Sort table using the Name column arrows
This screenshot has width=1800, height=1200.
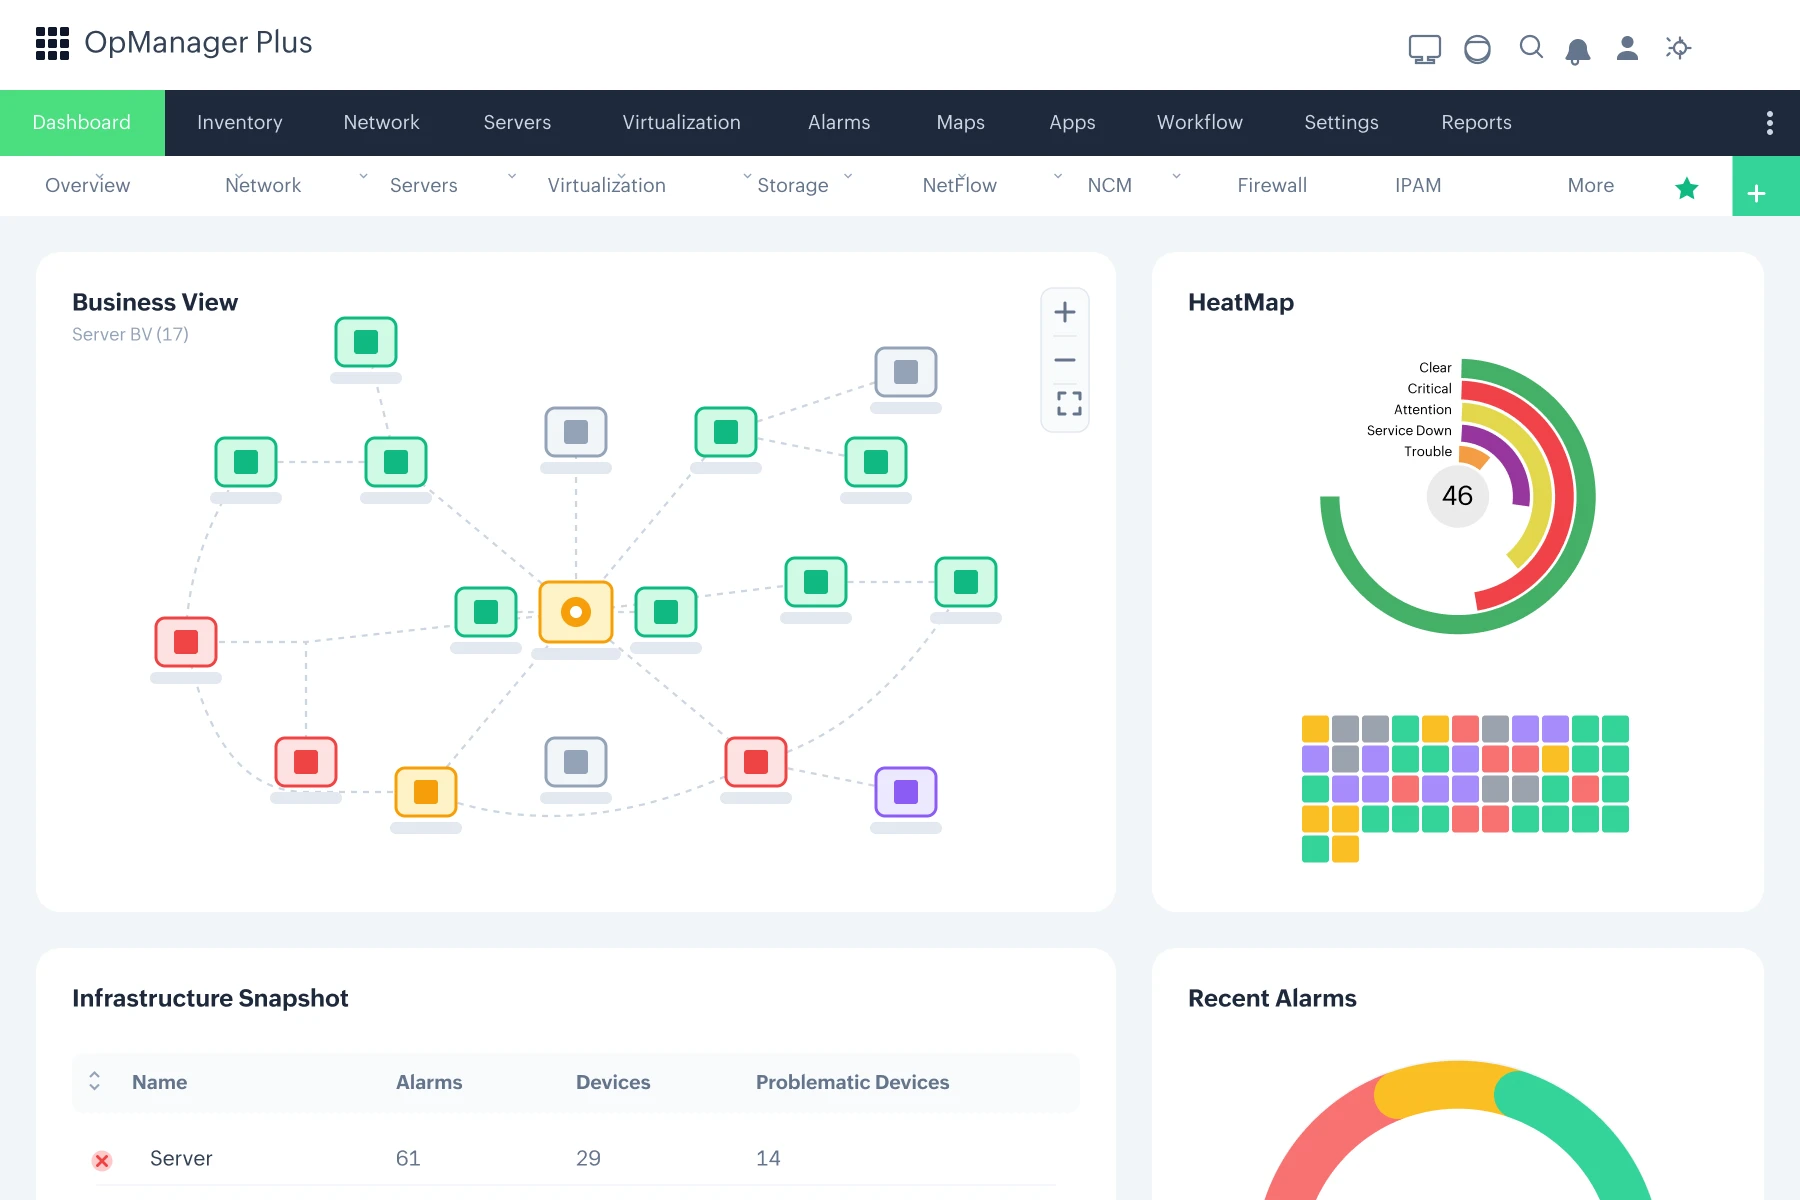pyautogui.click(x=95, y=1081)
